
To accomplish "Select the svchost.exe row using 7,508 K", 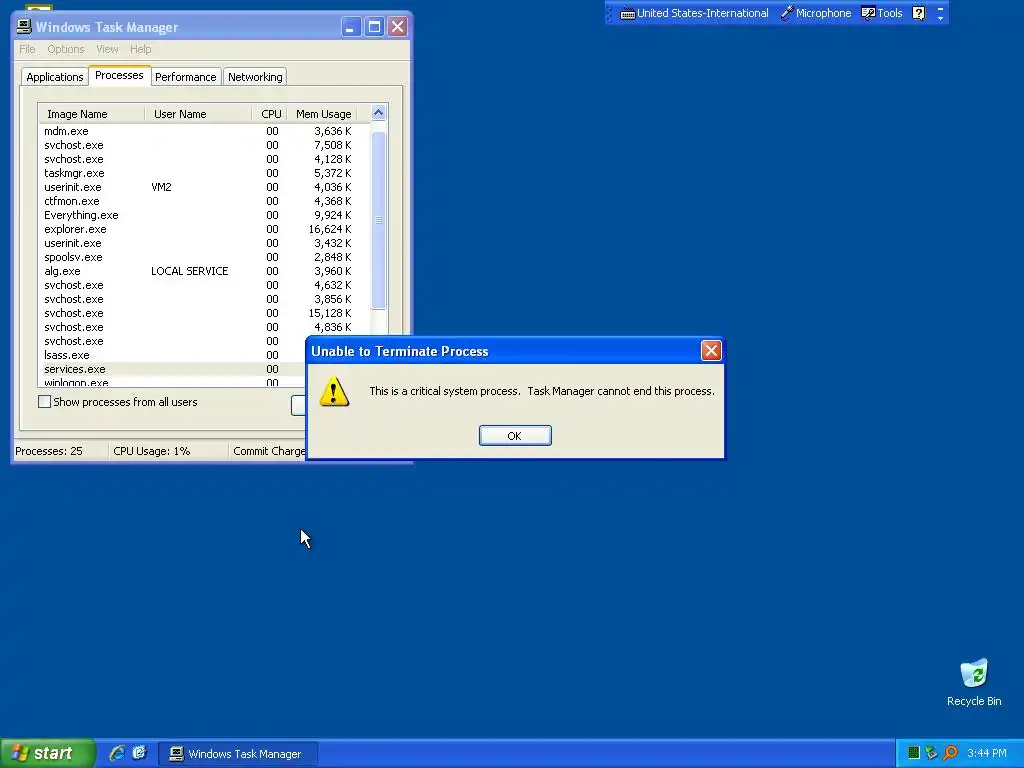I will click(x=204, y=145).
